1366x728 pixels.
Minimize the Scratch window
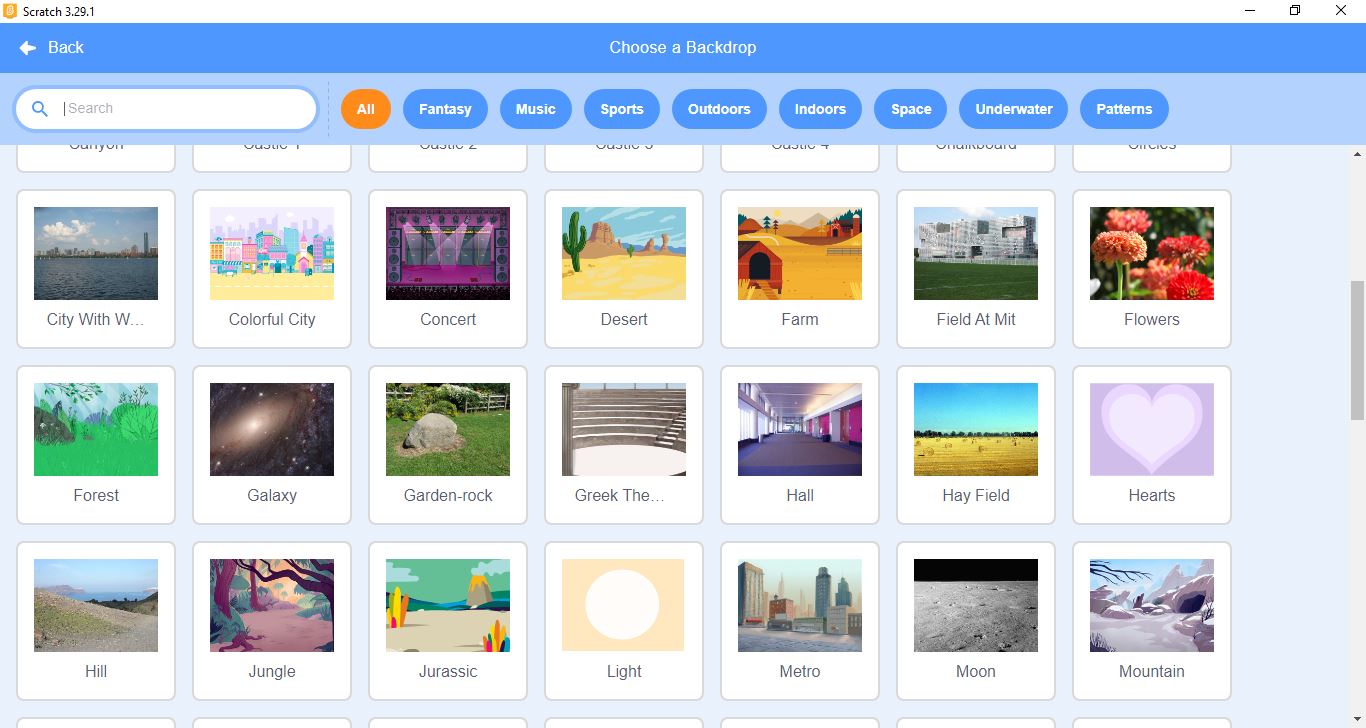pos(1250,11)
